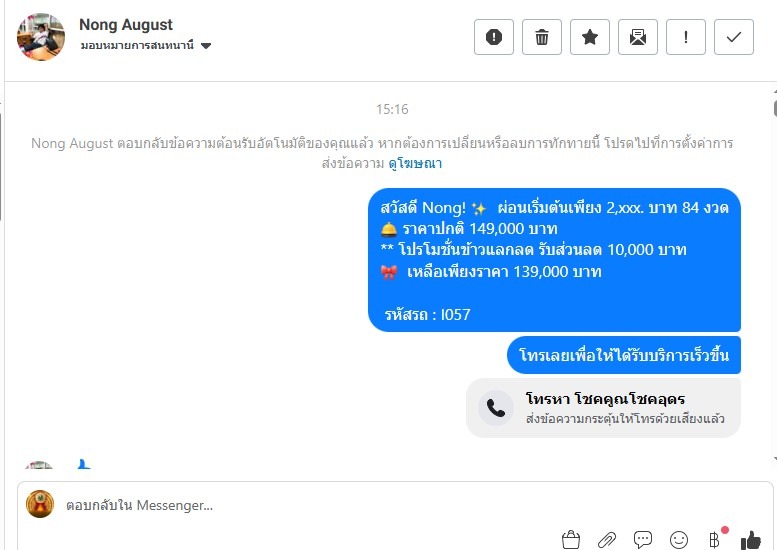Attach a file using the paperclip icon
777x550 pixels.
(x=607, y=540)
